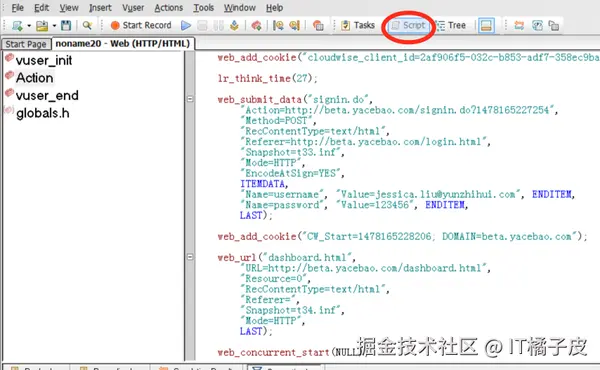The image size is (600, 370).
Task: Click the Start Record button
Action: coord(141,25)
